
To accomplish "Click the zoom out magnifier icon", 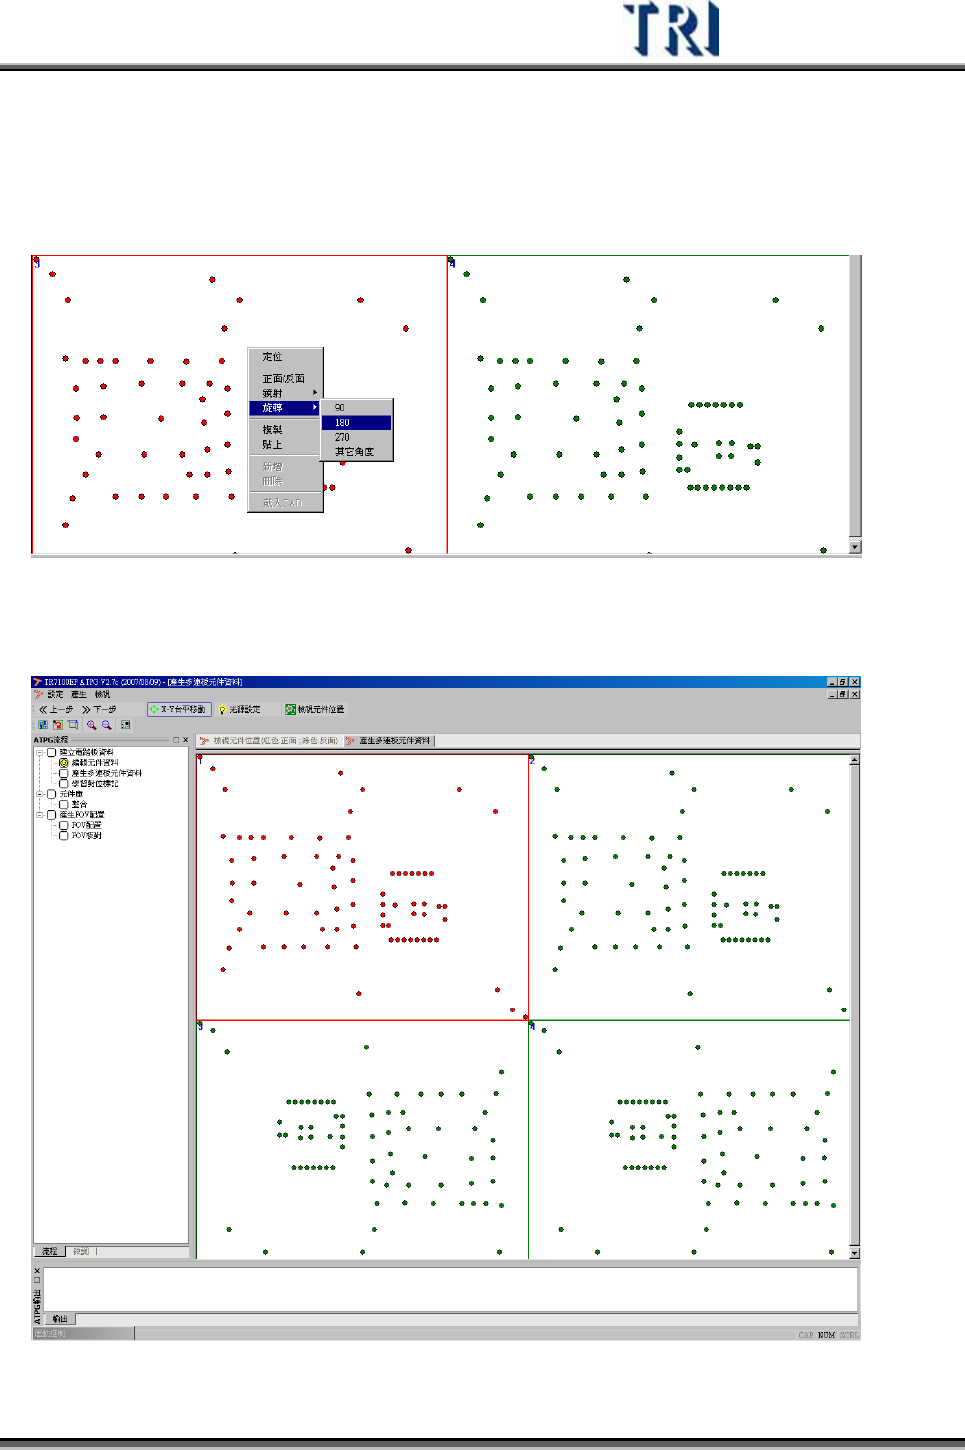I will 106,725.
